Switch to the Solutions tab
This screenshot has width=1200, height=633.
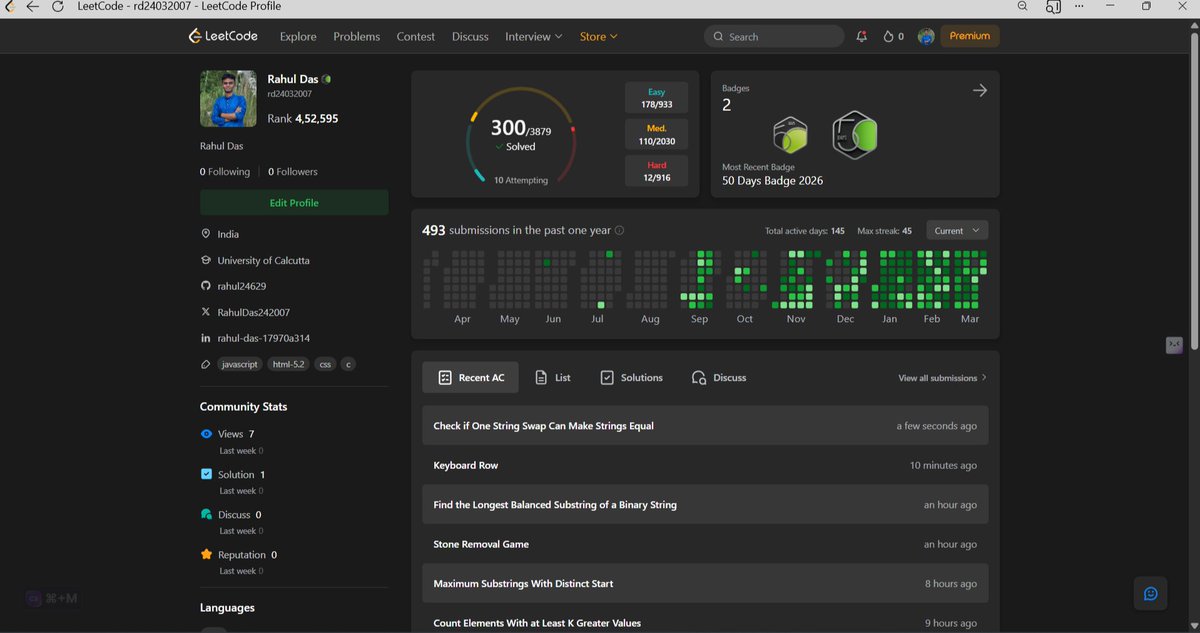[631, 377]
